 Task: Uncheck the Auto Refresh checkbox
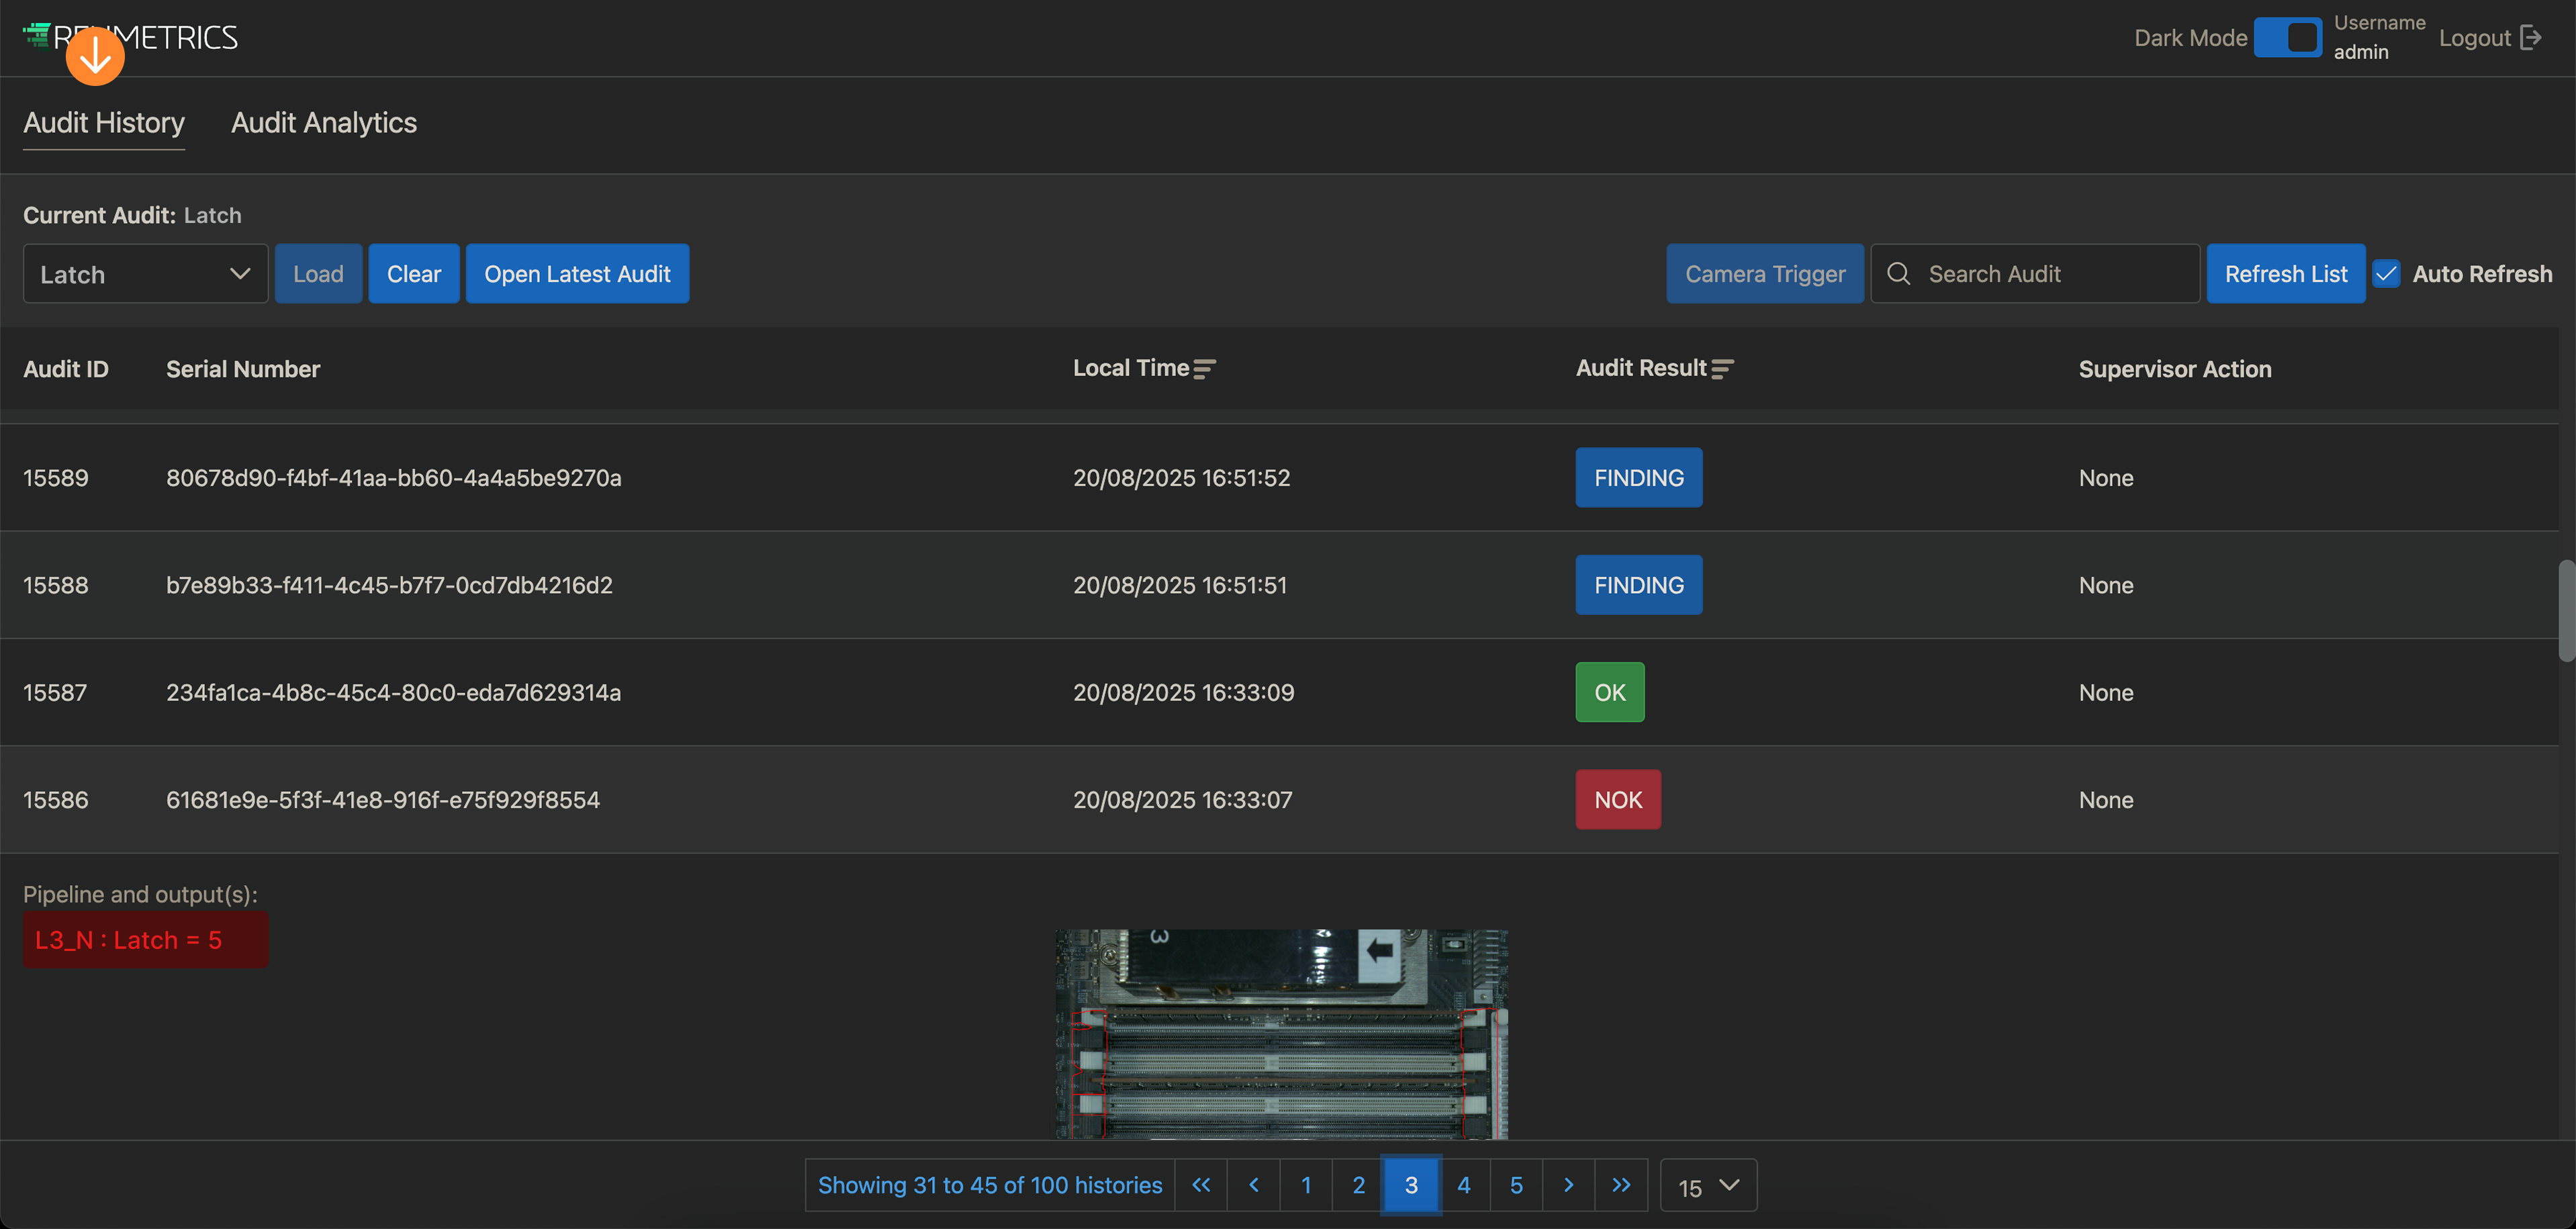pyautogui.click(x=2386, y=274)
